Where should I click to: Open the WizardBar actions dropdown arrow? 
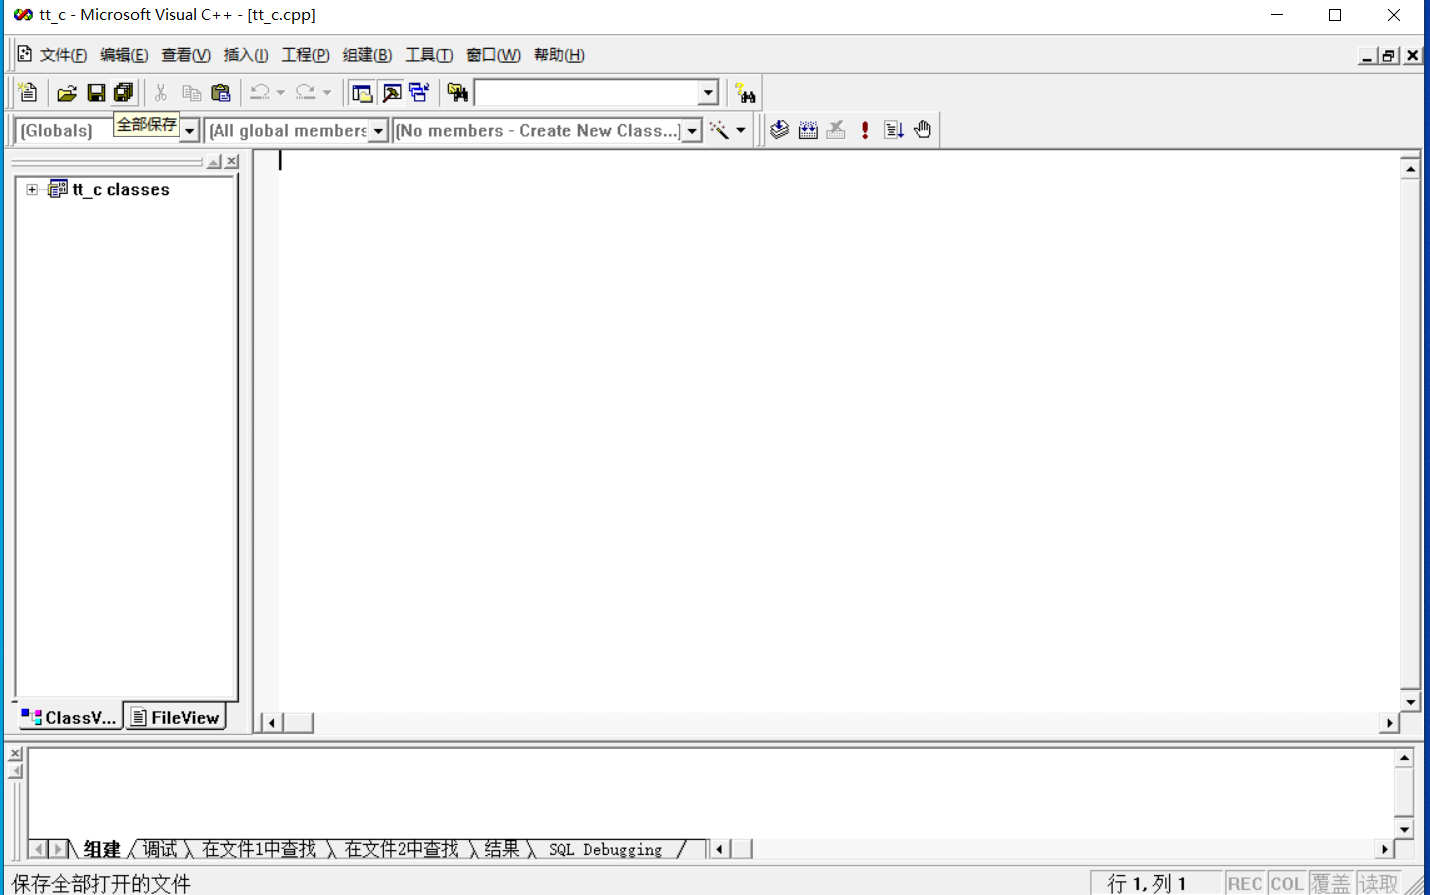click(x=741, y=130)
